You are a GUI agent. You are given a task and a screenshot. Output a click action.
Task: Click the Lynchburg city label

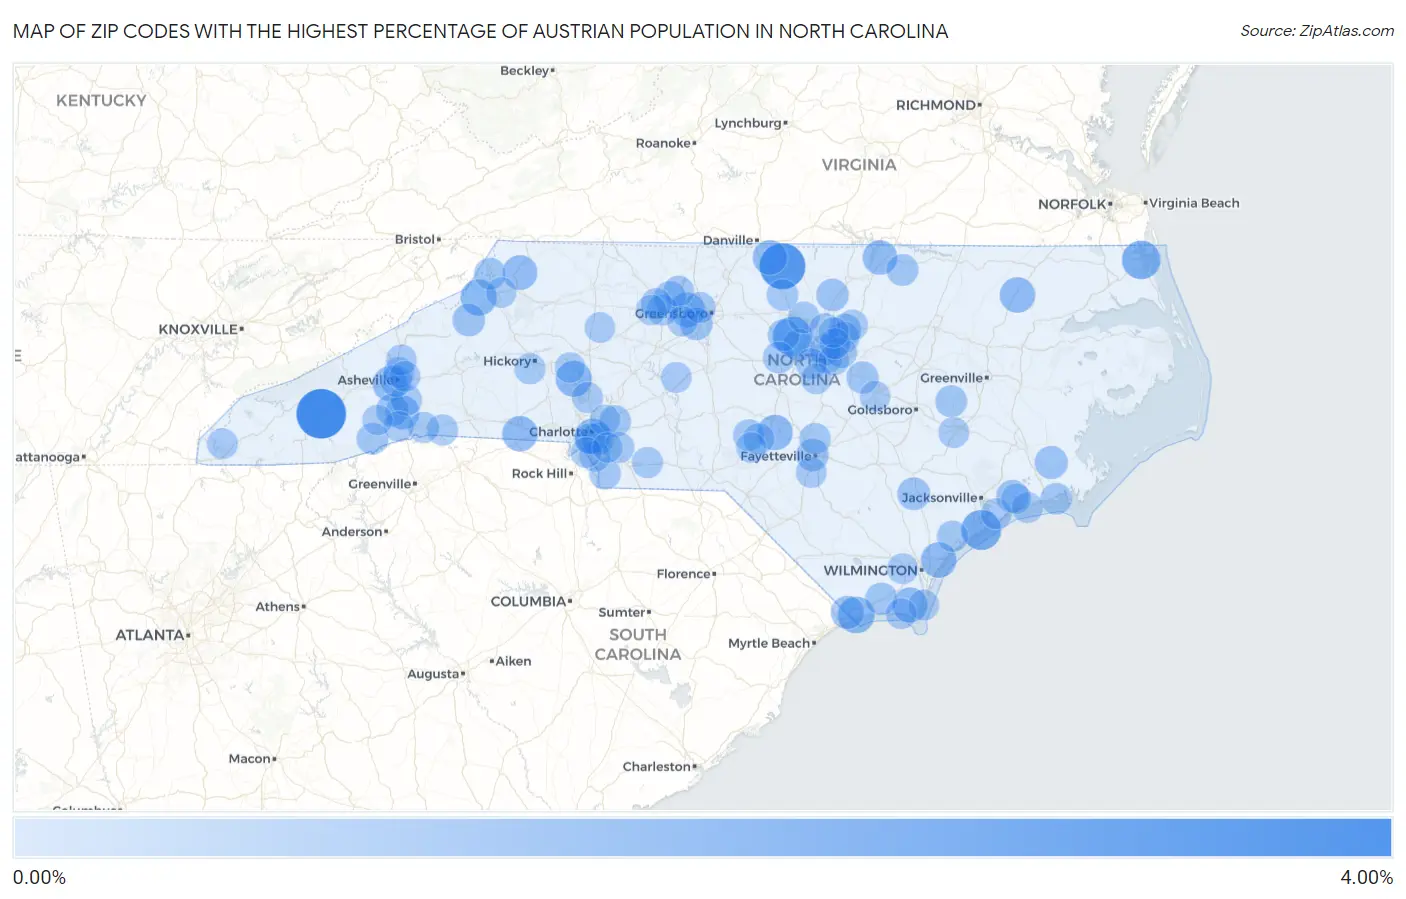pos(748,123)
